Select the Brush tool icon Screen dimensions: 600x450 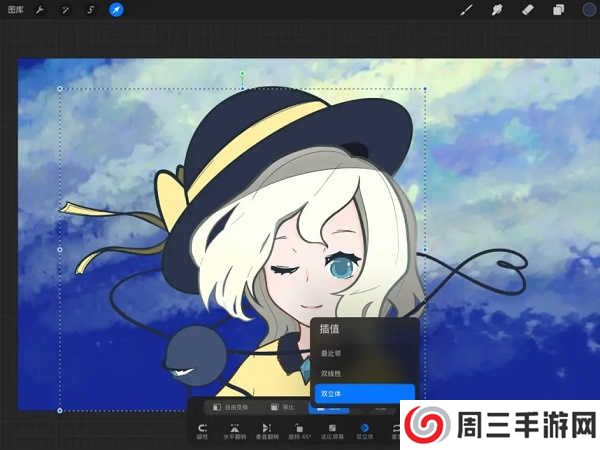tap(466, 10)
